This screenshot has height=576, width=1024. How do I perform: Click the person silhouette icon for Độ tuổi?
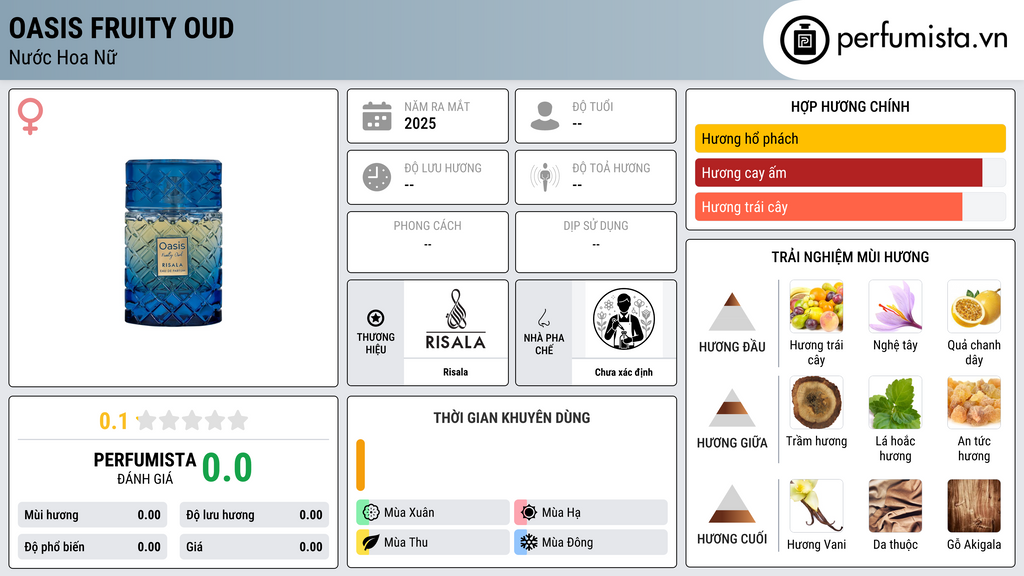(x=545, y=116)
